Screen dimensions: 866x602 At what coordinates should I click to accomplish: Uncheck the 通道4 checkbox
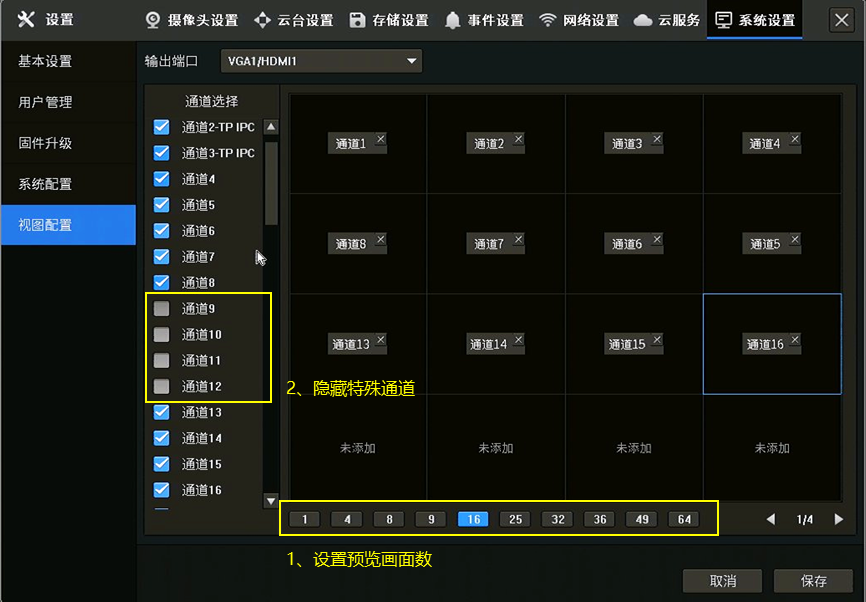coord(161,179)
